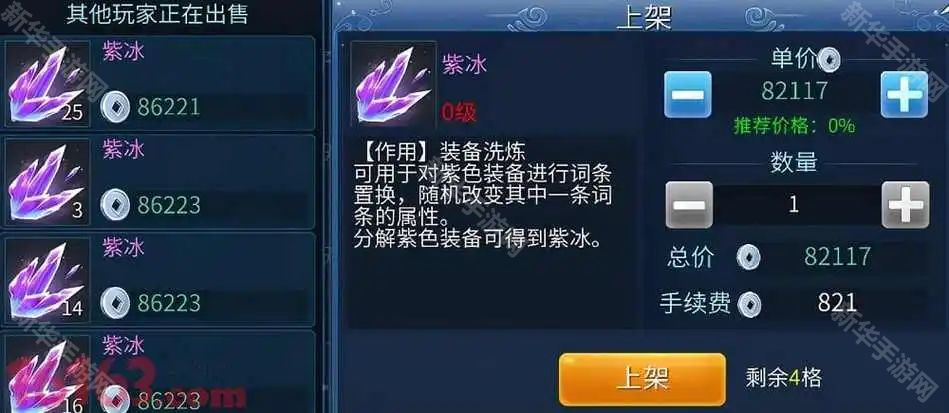Viewport: 949px width, 413px height.
Task: Click the quantity field showing 1
Action: 796,205
